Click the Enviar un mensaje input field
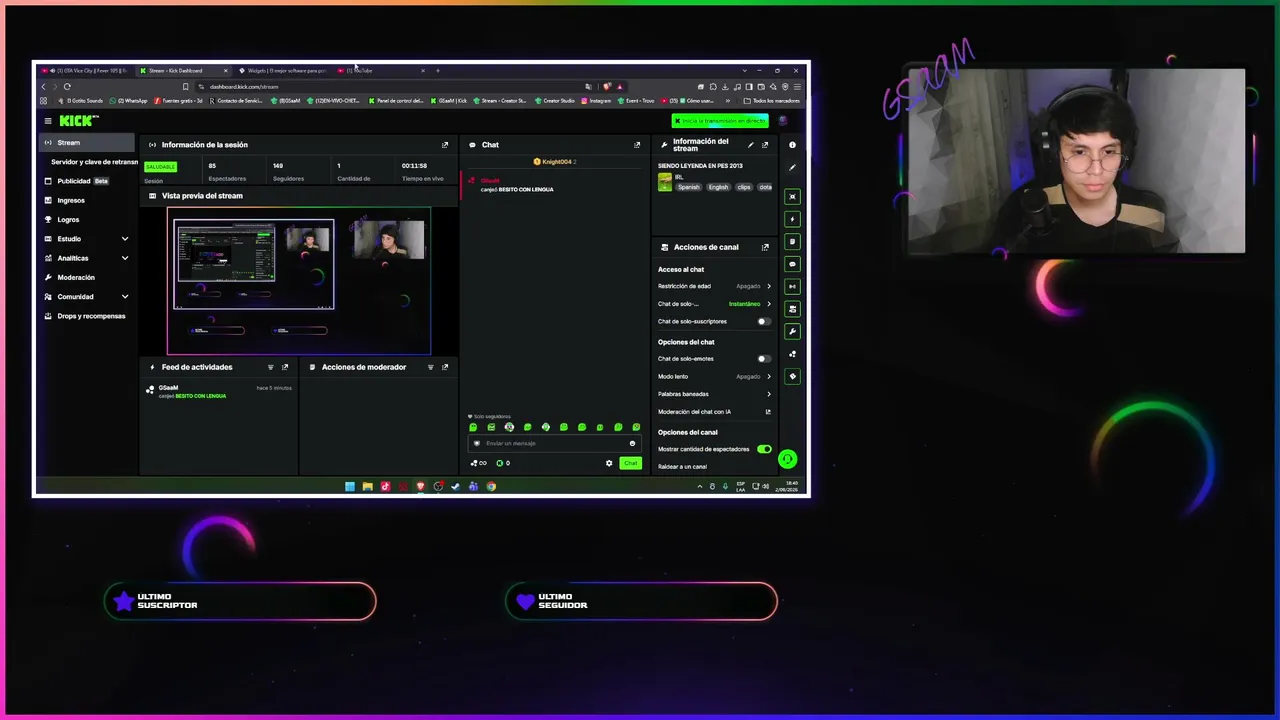1280x720 pixels. point(553,443)
